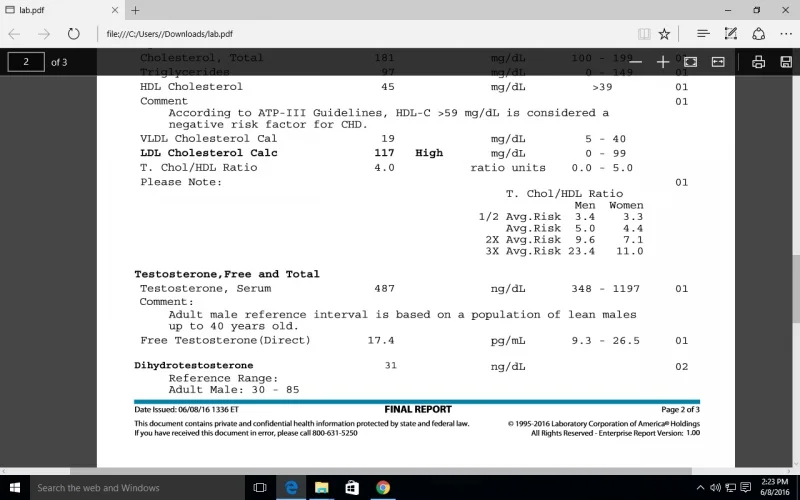Open File Explorer from taskbar
This screenshot has width=800, height=500.
tap(321, 488)
